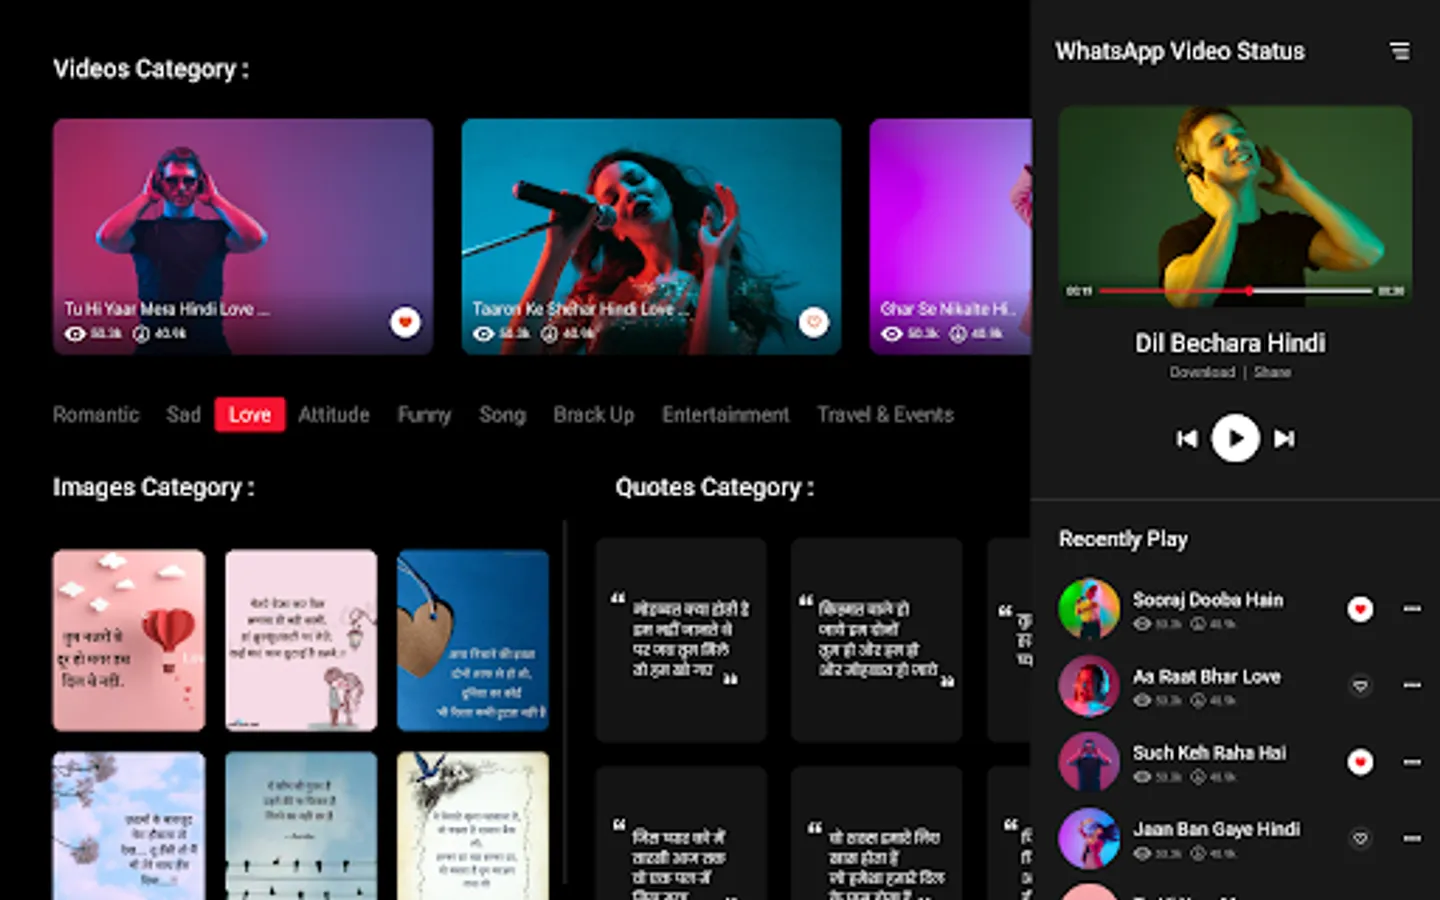Open the beige bird quote image
Screen dimensions: 1440x900
(x=473, y=826)
